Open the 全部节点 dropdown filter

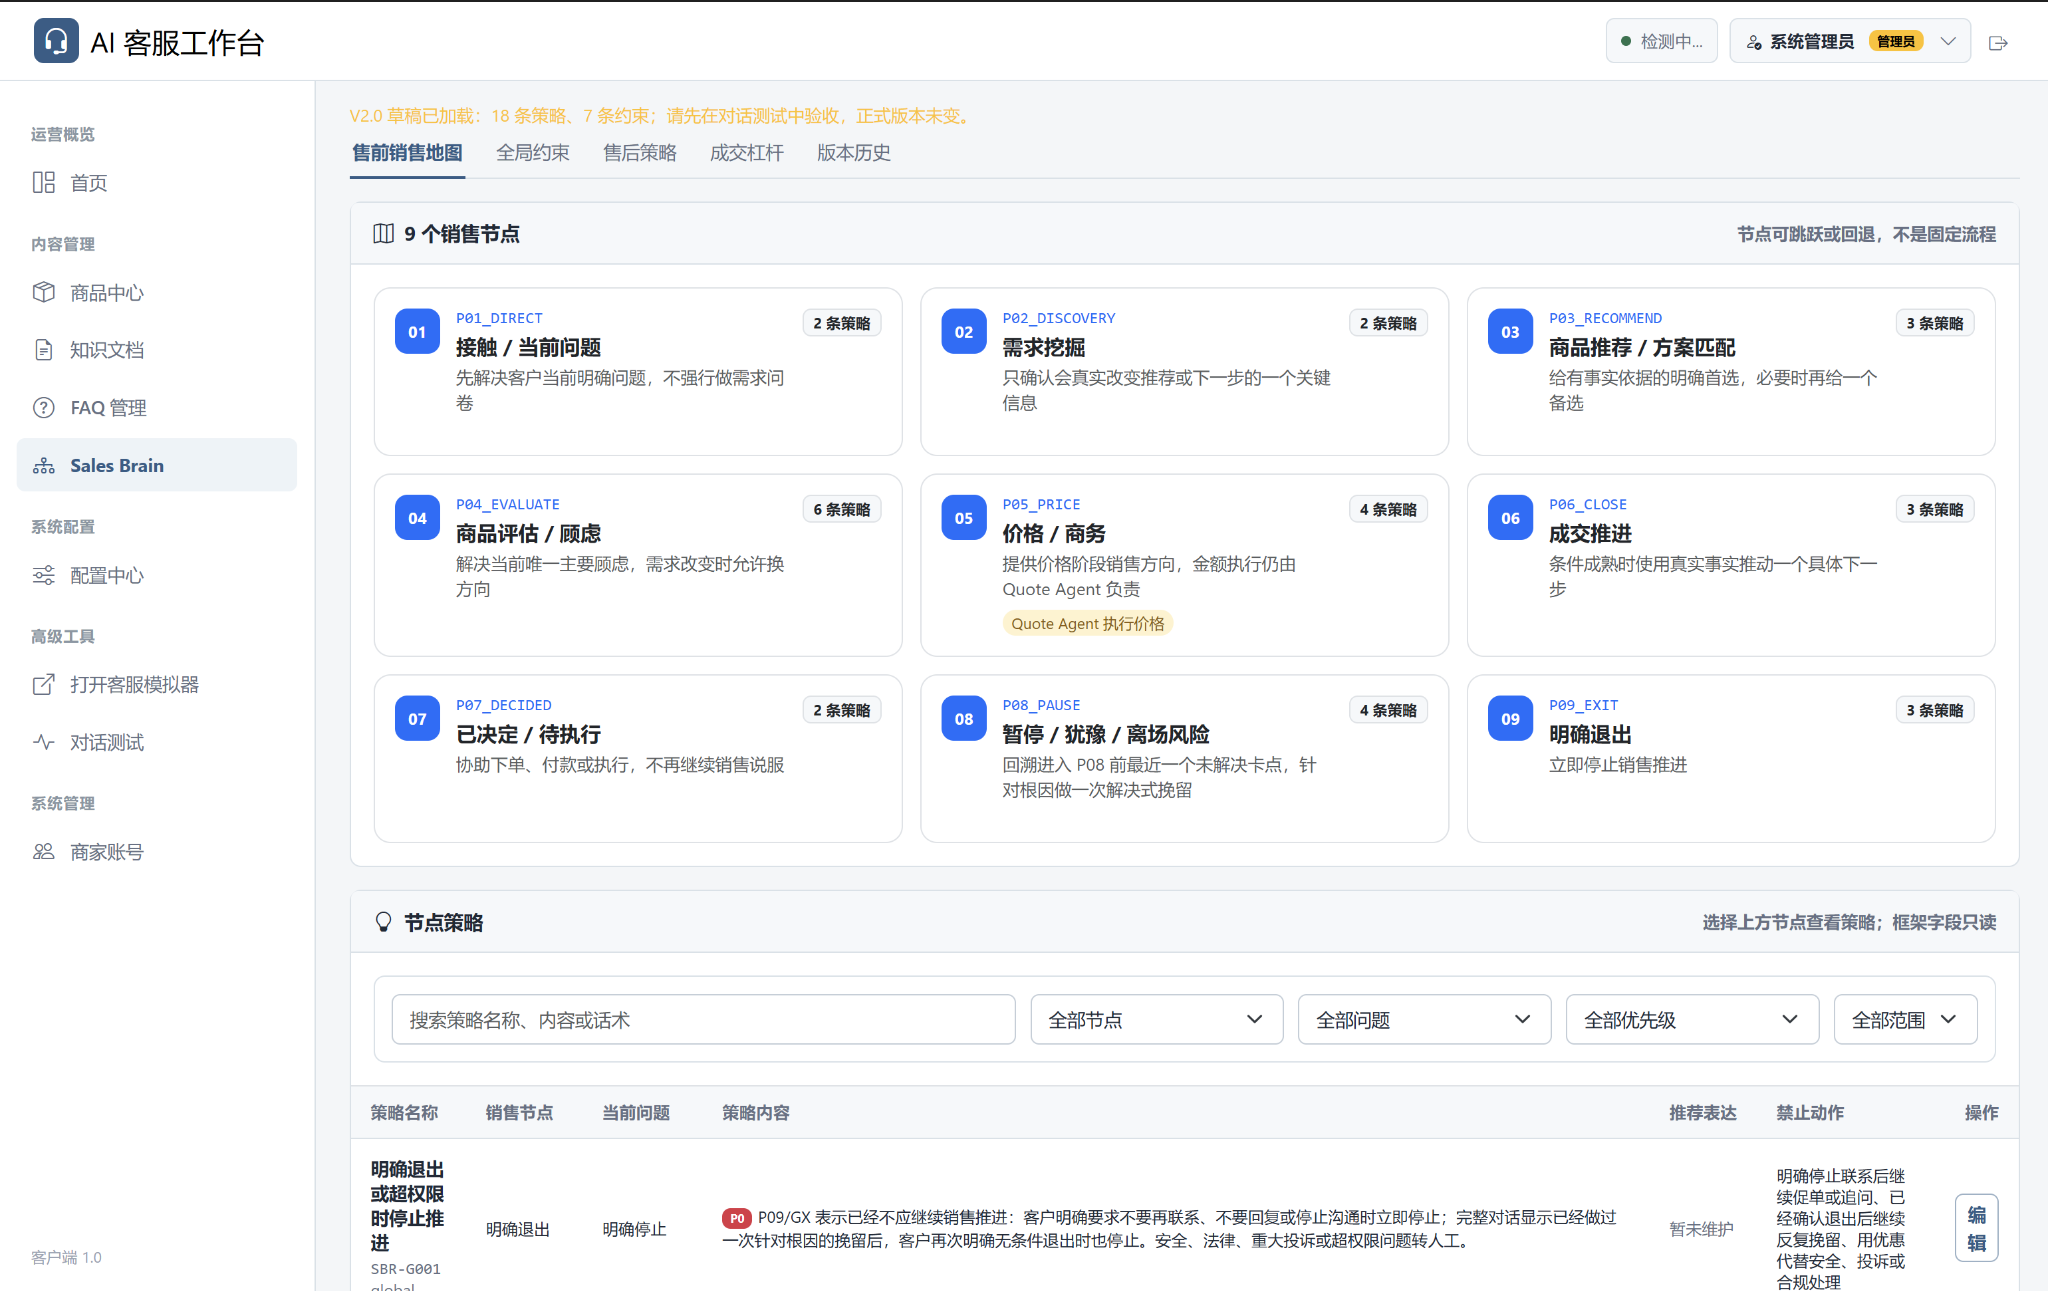point(1156,1019)
